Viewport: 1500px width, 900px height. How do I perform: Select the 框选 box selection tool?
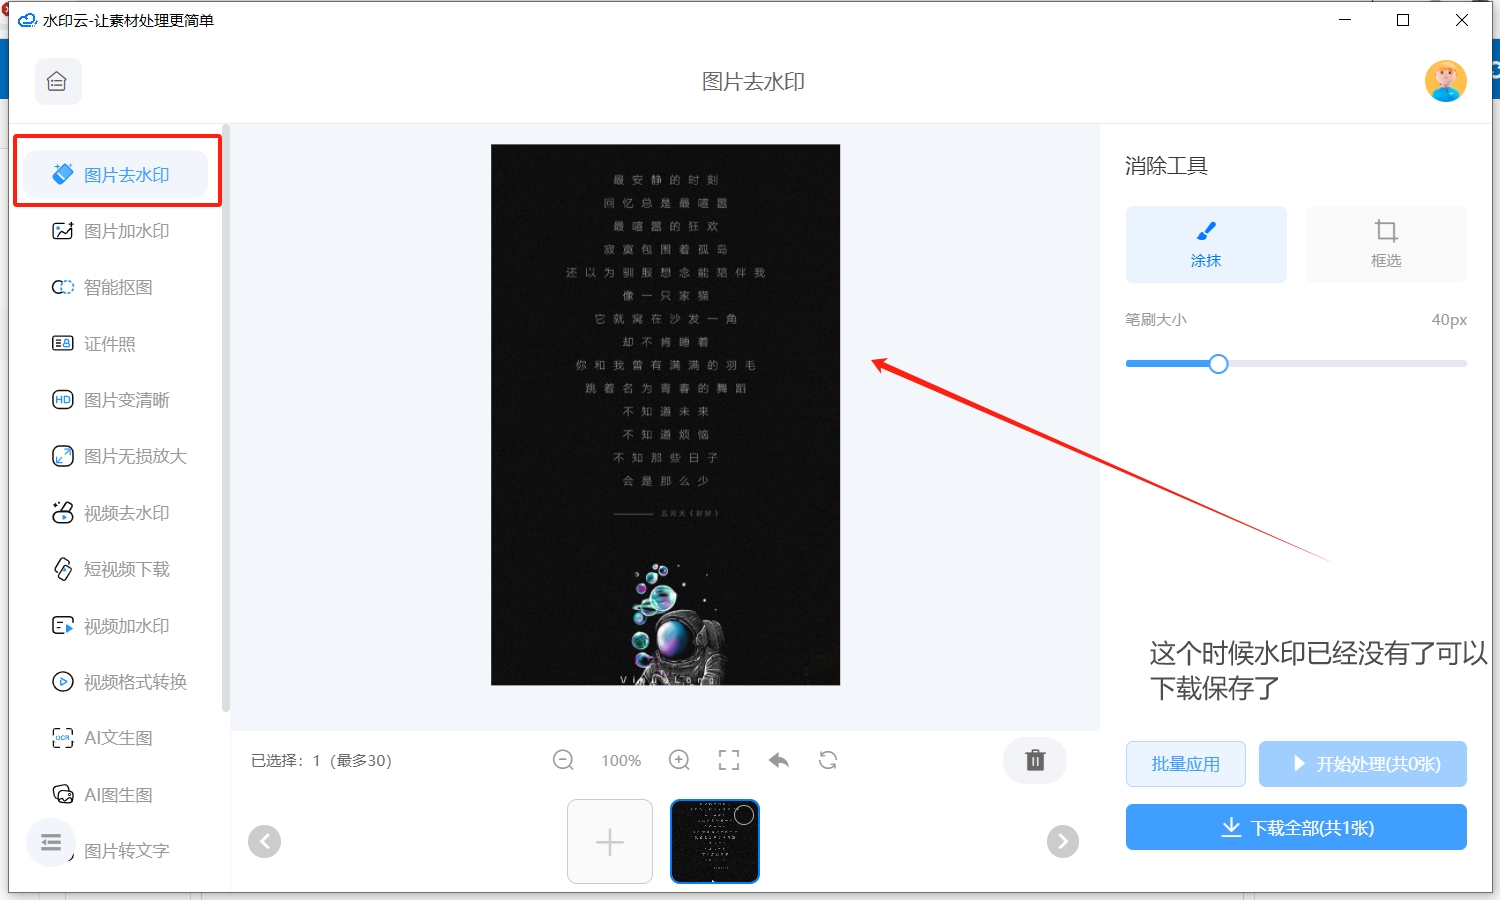point(1386,244)
